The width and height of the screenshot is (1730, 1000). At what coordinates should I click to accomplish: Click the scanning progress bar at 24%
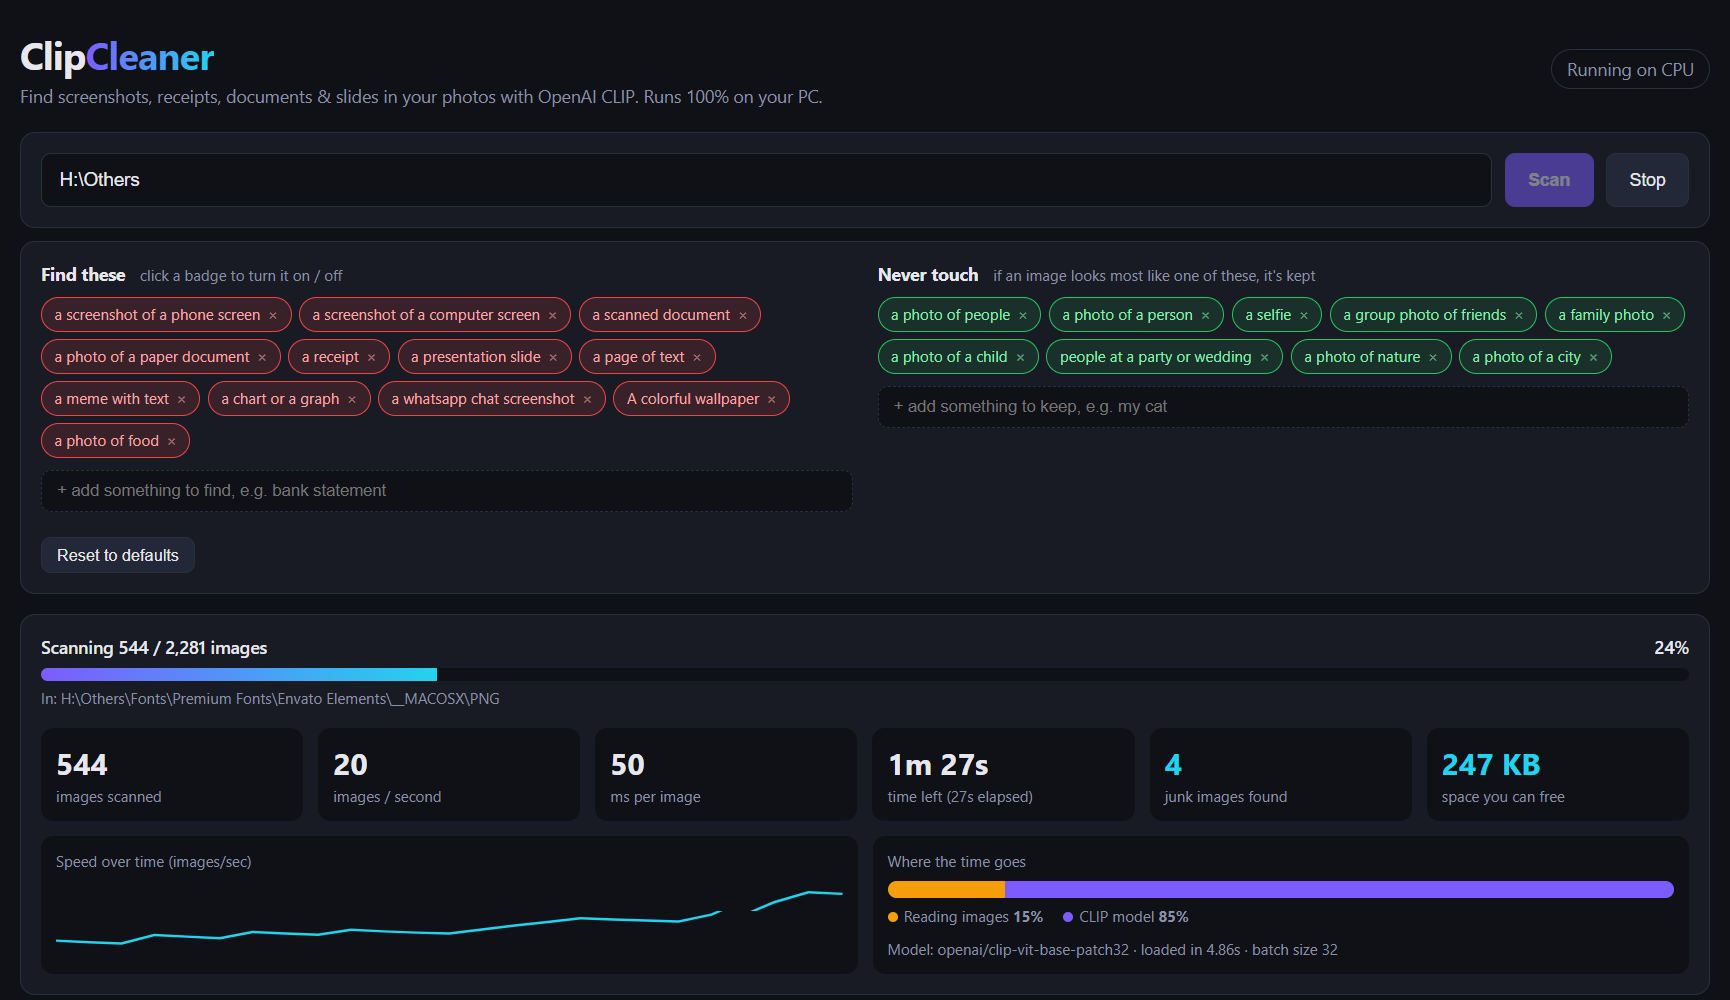tap(865, 675)
